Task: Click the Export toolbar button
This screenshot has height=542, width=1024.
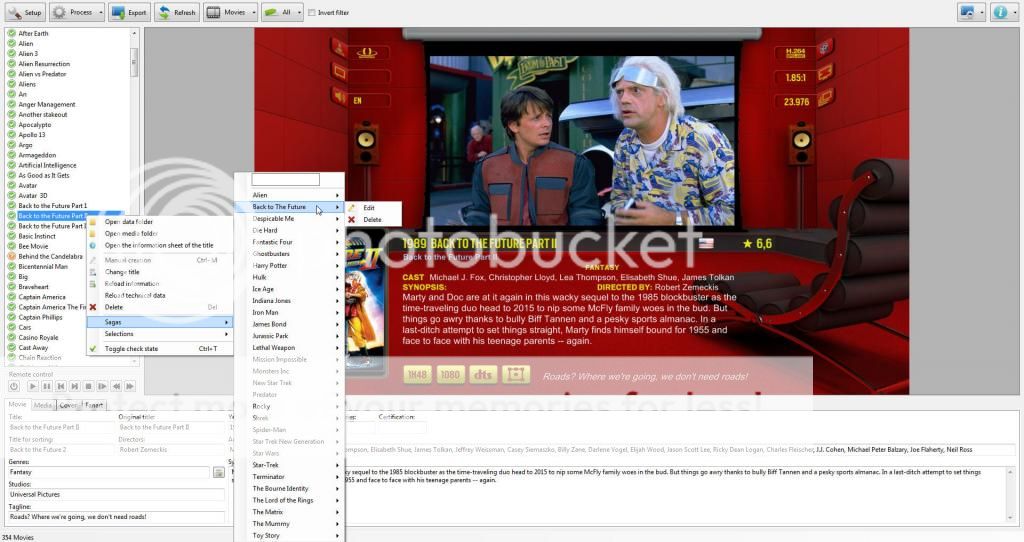Action: coord(129,12)
